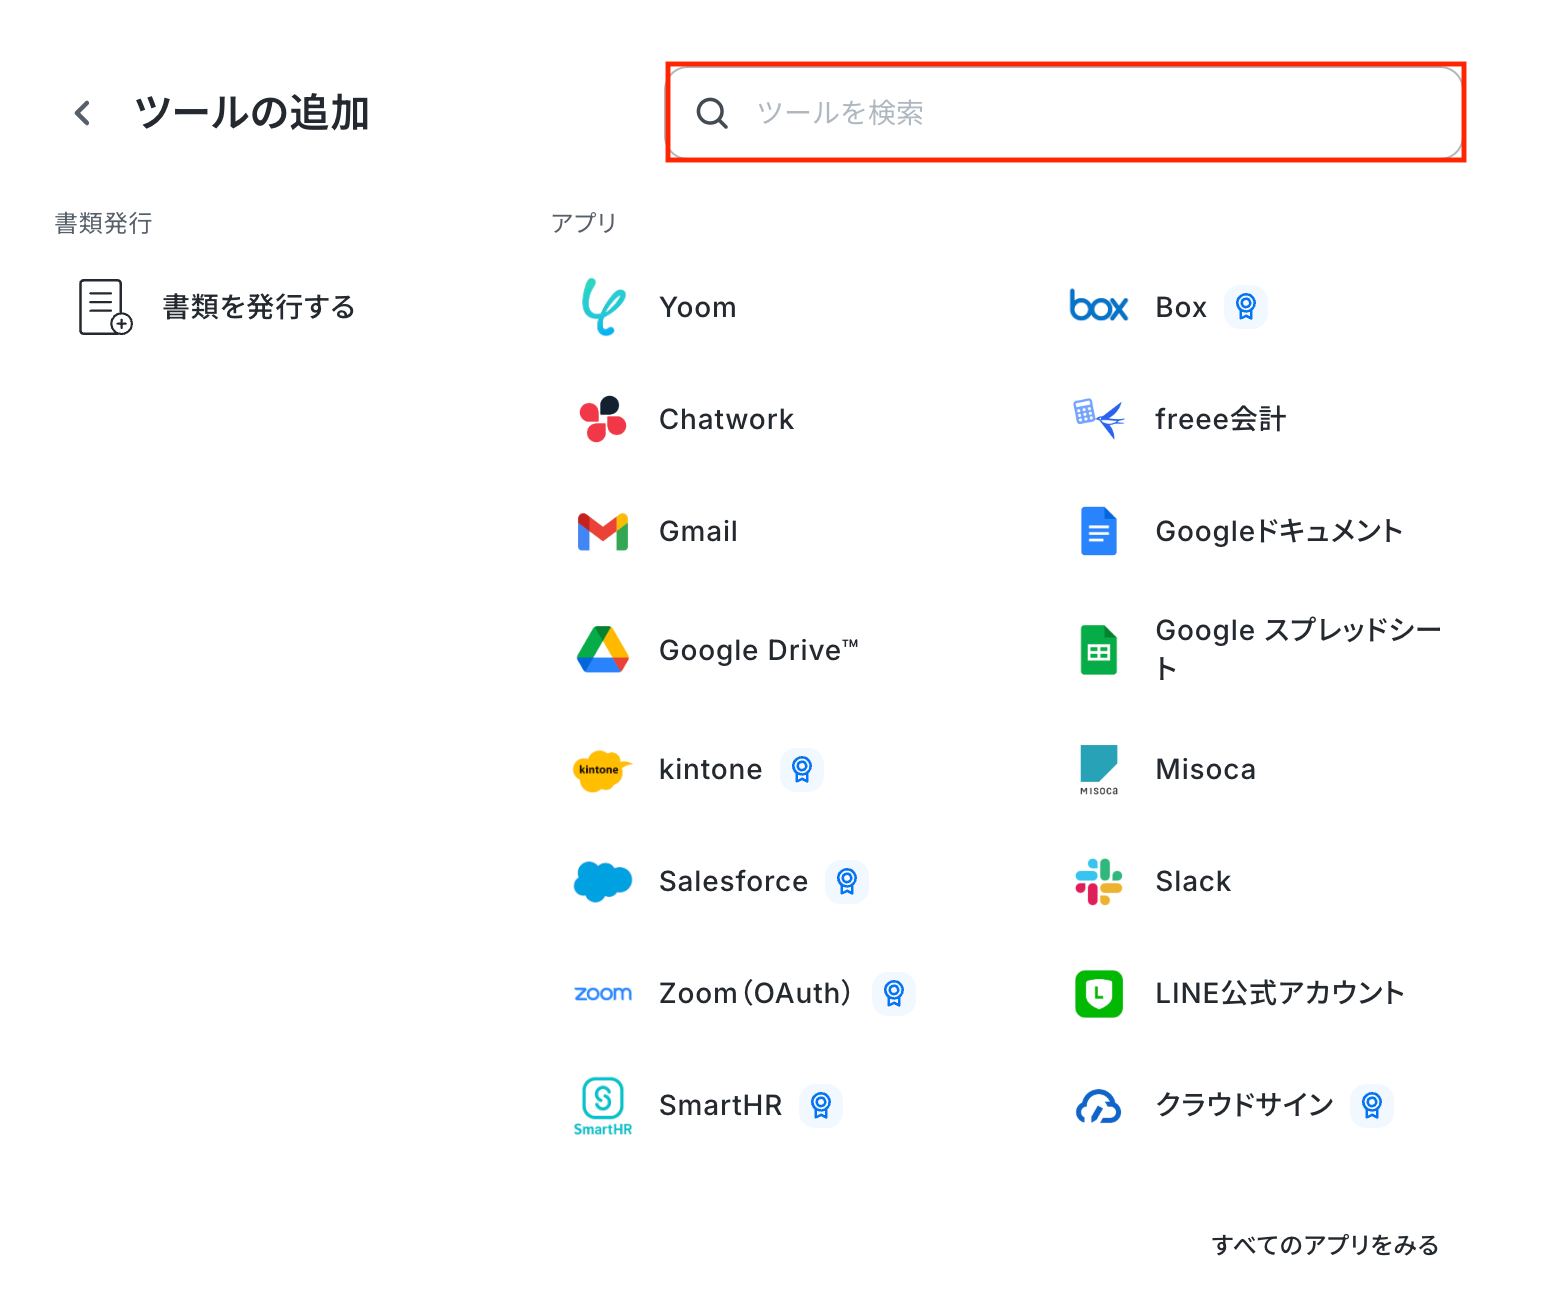Viewport: 1542px width, 1310px height.
Task: Click the badge icon beside kintone
Action: pyautogui.click(x=802, y=769)
